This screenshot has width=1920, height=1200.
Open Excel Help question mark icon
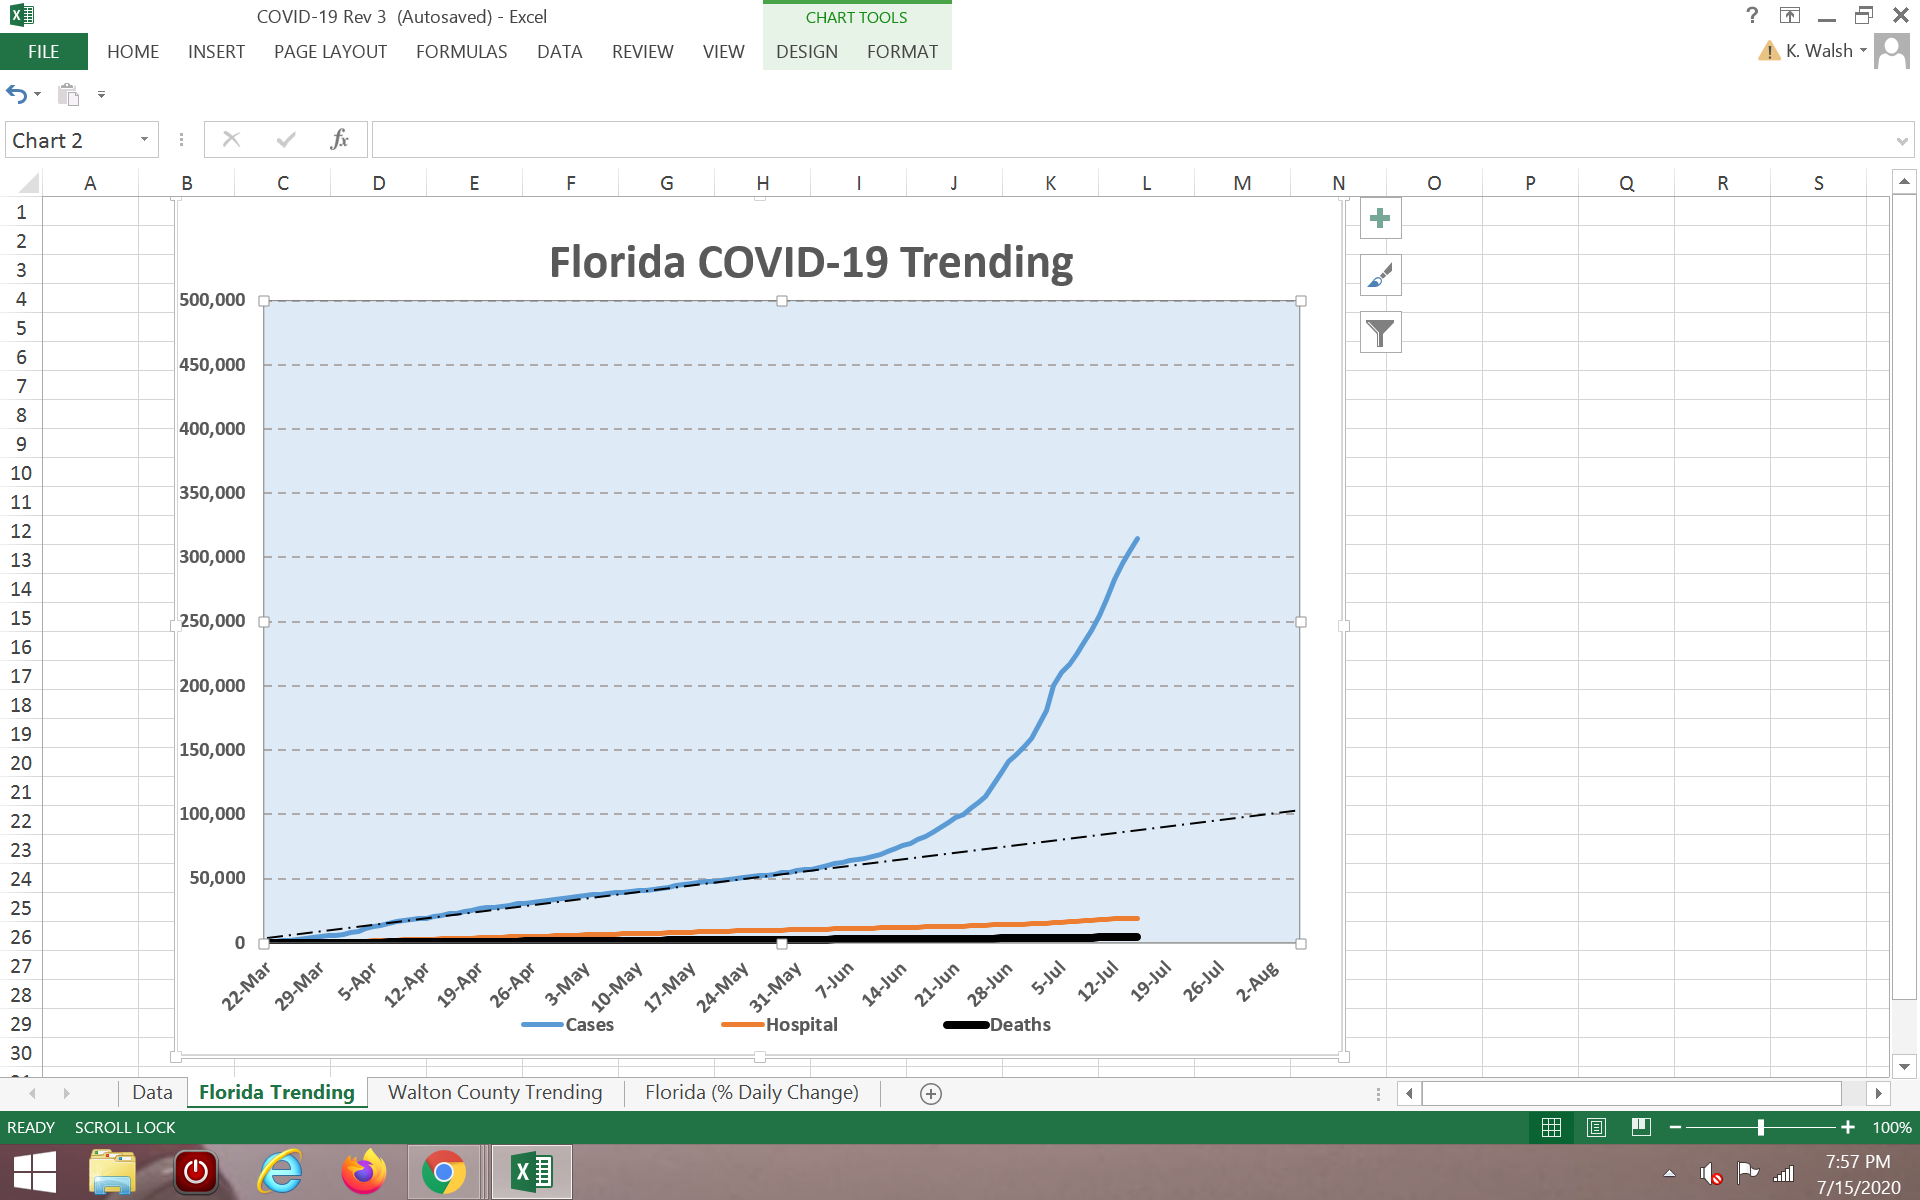pos(1752,15)
